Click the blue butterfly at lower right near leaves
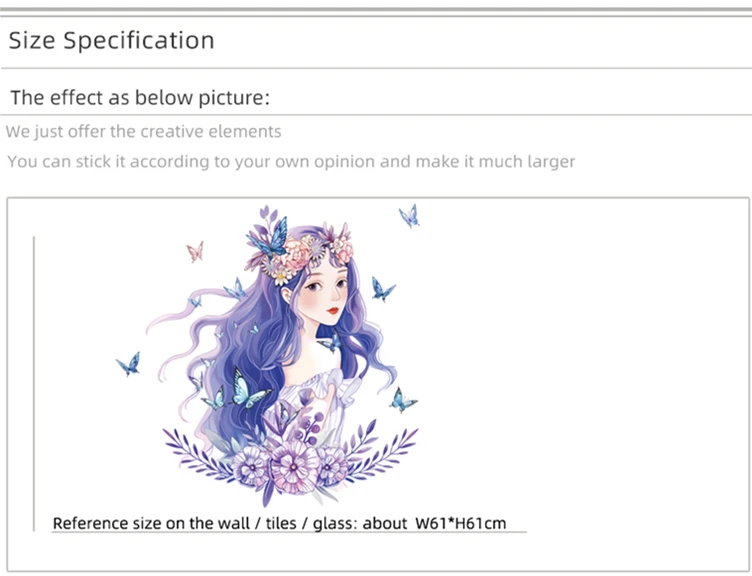 (x=401, y=400)
